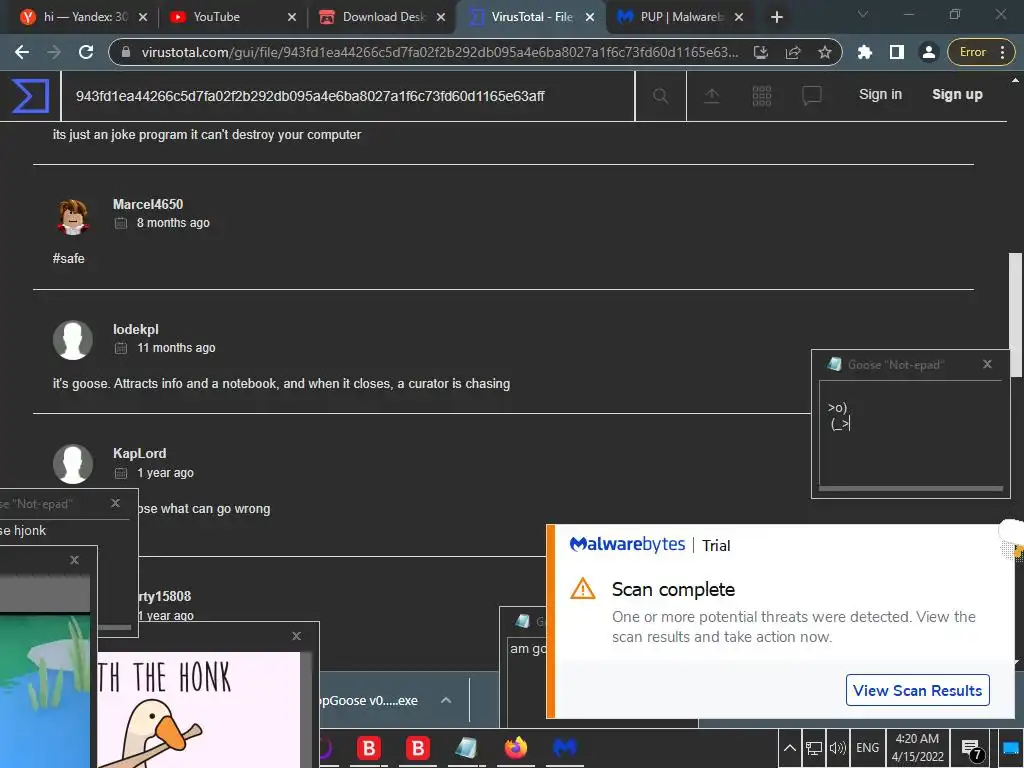Click Marcel4650's avatar image

[x=72, y=216]
